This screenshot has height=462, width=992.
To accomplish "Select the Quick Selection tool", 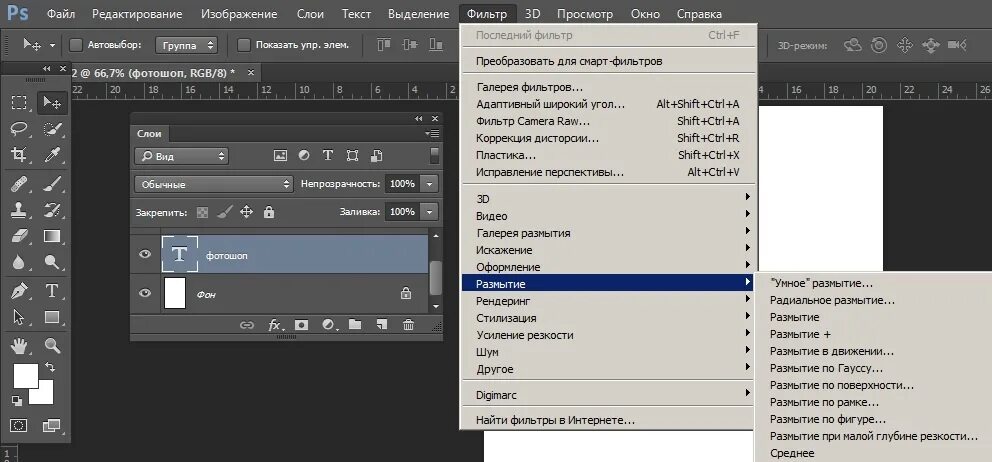I will (52, 129).
